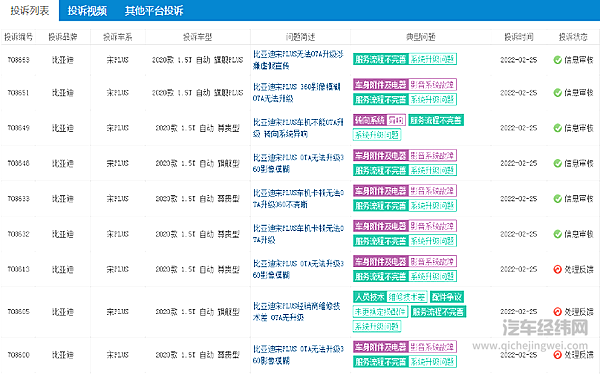The width and height of the screenshot is (600, 374).
Task: Click 服务流程不完善 tag in row 708632
Action: click(381, 241)
